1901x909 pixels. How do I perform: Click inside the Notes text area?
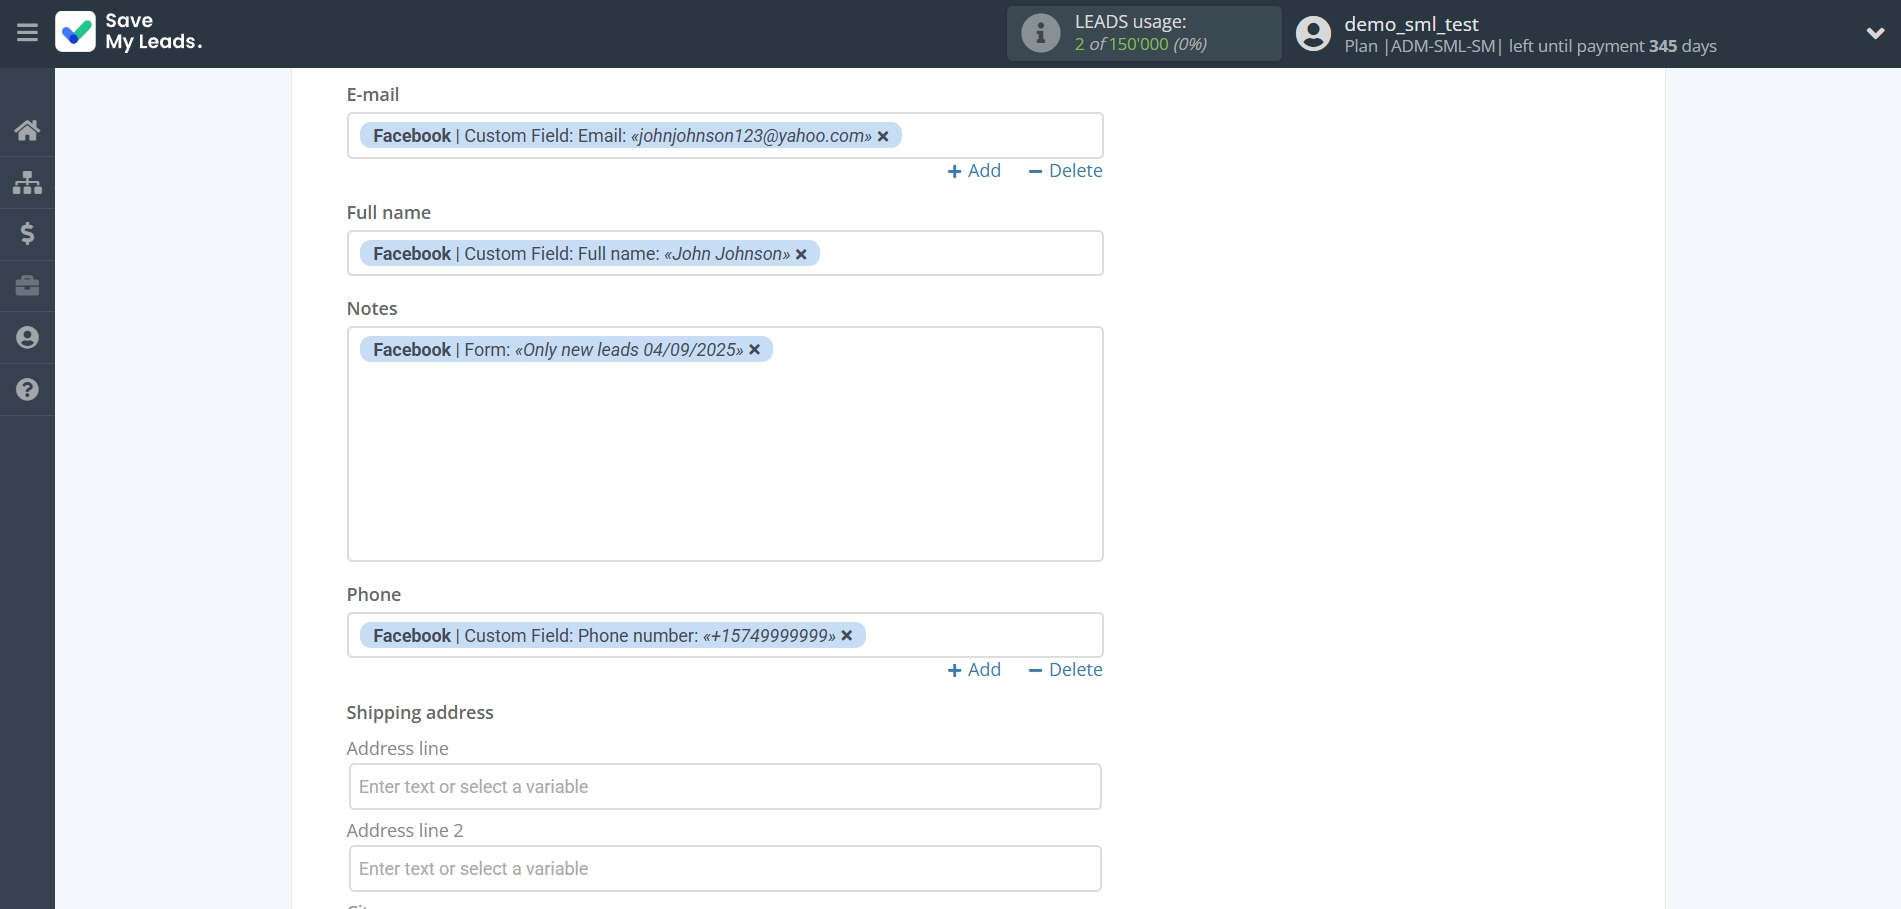click(x=724, y=450)
